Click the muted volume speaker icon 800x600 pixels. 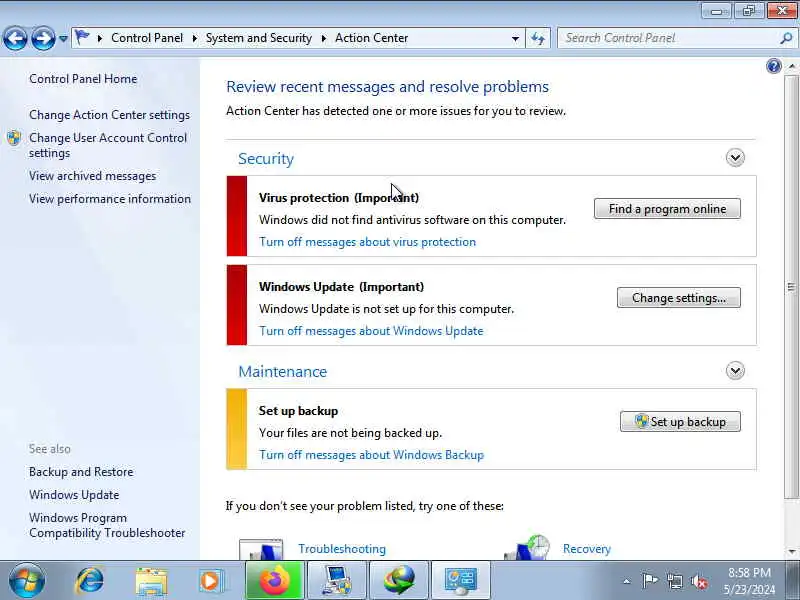click(699, 581)
